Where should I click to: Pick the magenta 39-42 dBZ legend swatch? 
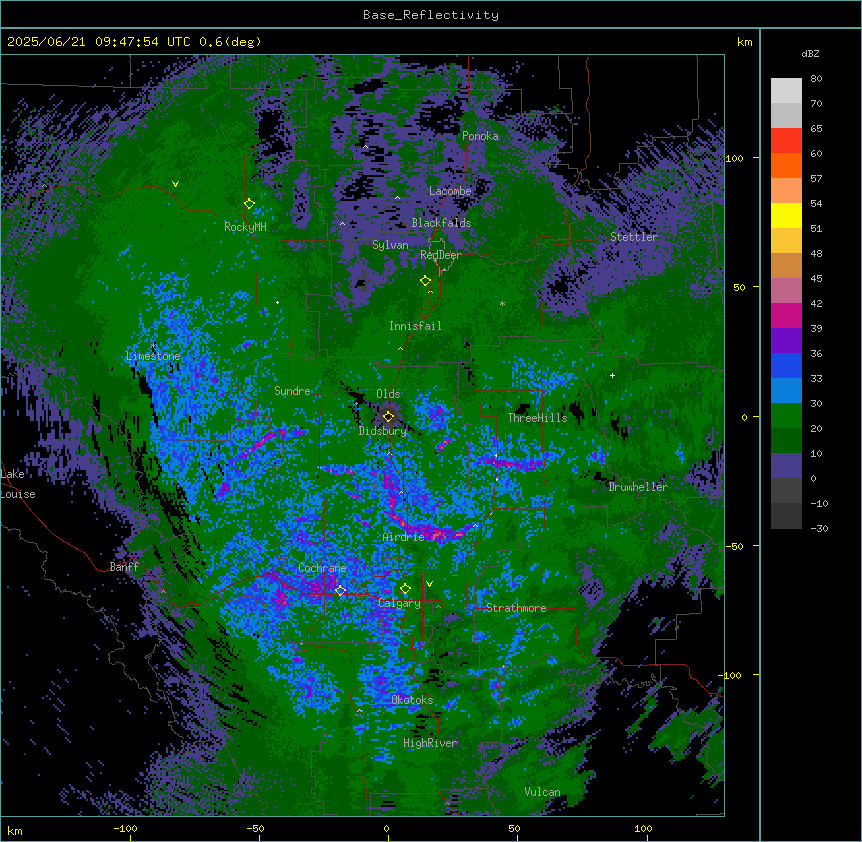pos(786,316)
